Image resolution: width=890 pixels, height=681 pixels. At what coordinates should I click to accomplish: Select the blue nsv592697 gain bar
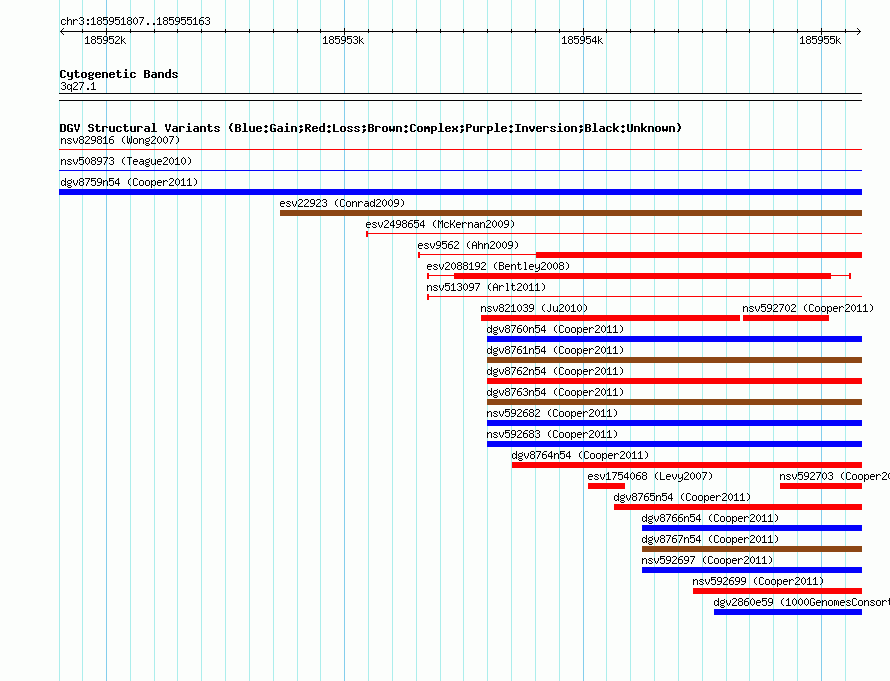tap(752, 570)
